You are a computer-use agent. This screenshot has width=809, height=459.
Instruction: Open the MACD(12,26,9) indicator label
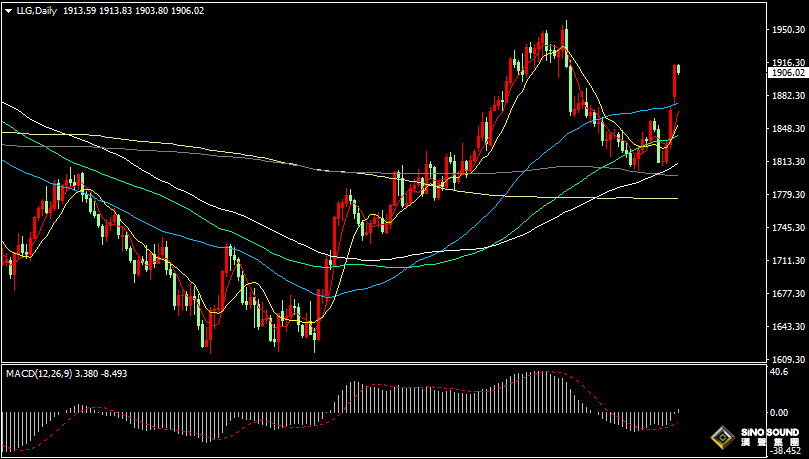(x=39, y=373)
